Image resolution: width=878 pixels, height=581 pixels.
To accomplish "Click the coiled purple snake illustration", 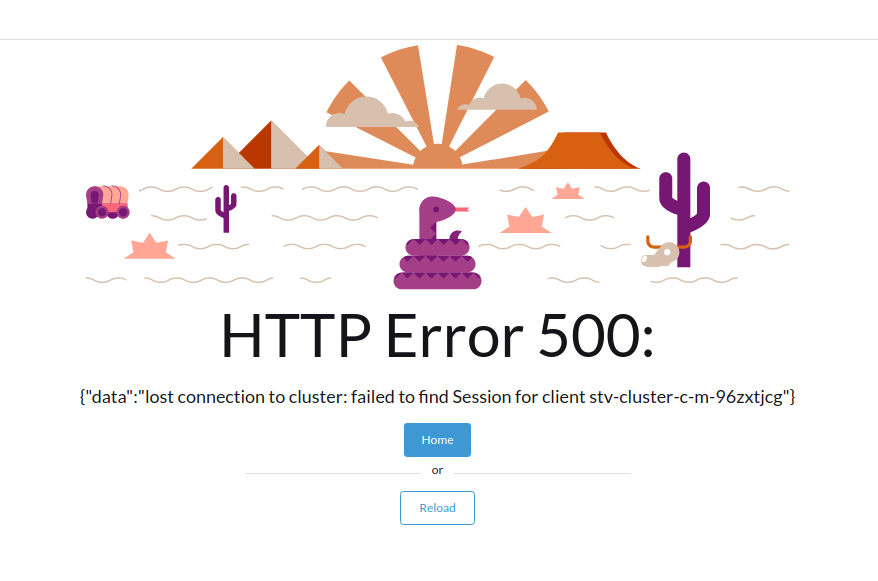I will coord(437,243).
